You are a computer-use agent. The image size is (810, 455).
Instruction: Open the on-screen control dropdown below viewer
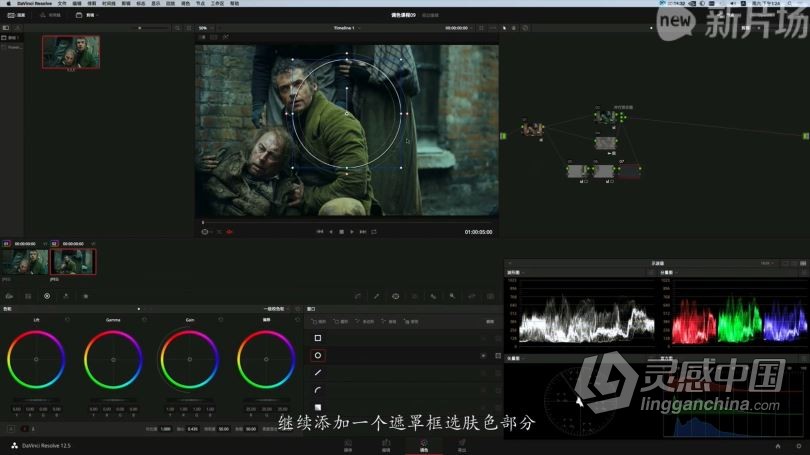[207, 232]
